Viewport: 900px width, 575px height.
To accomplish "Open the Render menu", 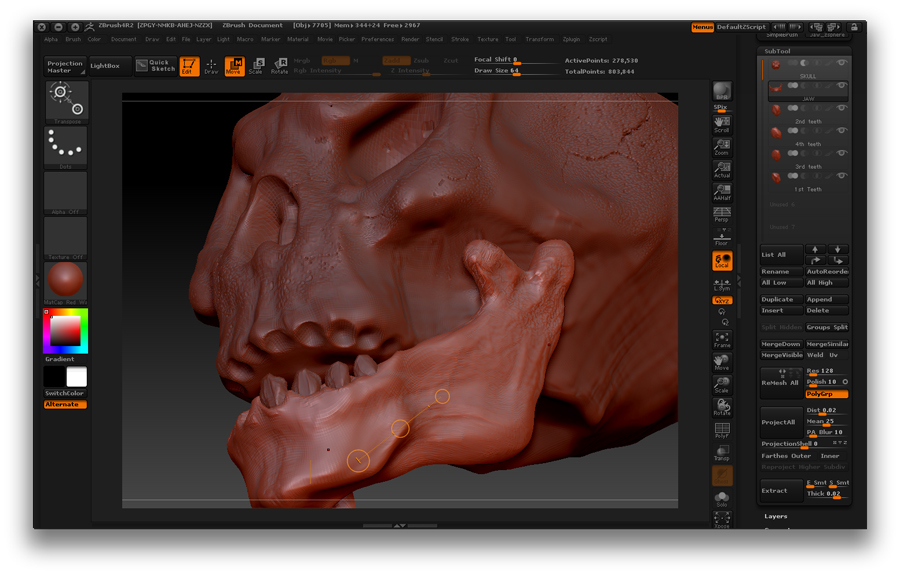I will [410, 40].
